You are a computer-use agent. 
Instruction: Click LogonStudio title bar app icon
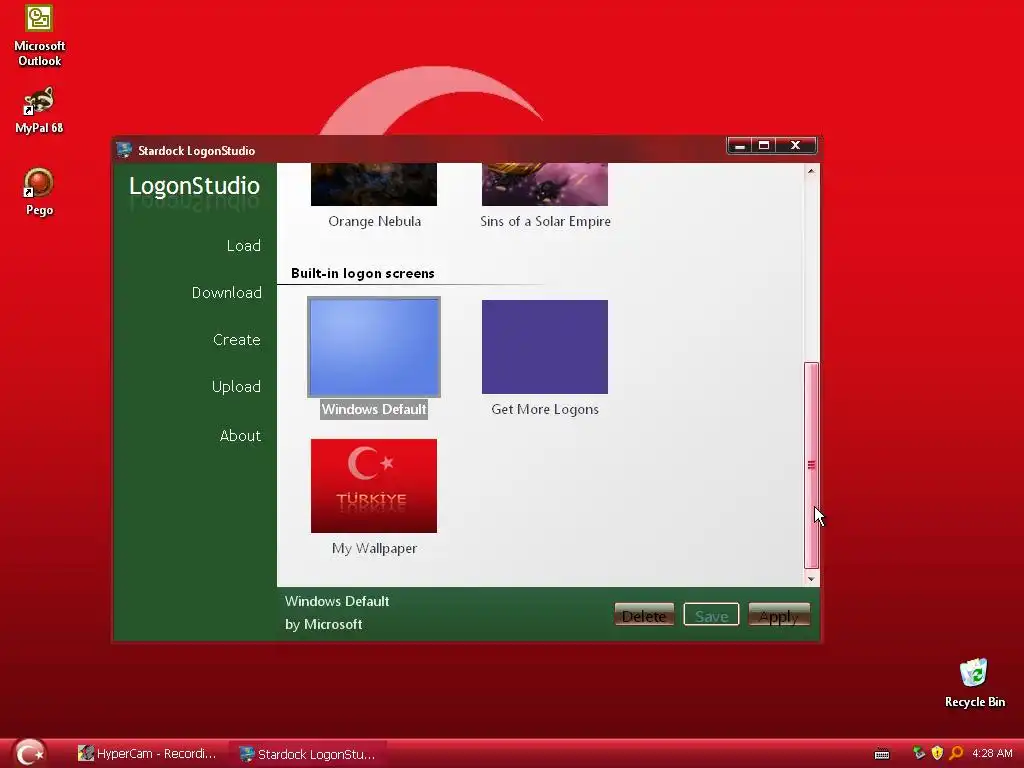pos(123,150)
